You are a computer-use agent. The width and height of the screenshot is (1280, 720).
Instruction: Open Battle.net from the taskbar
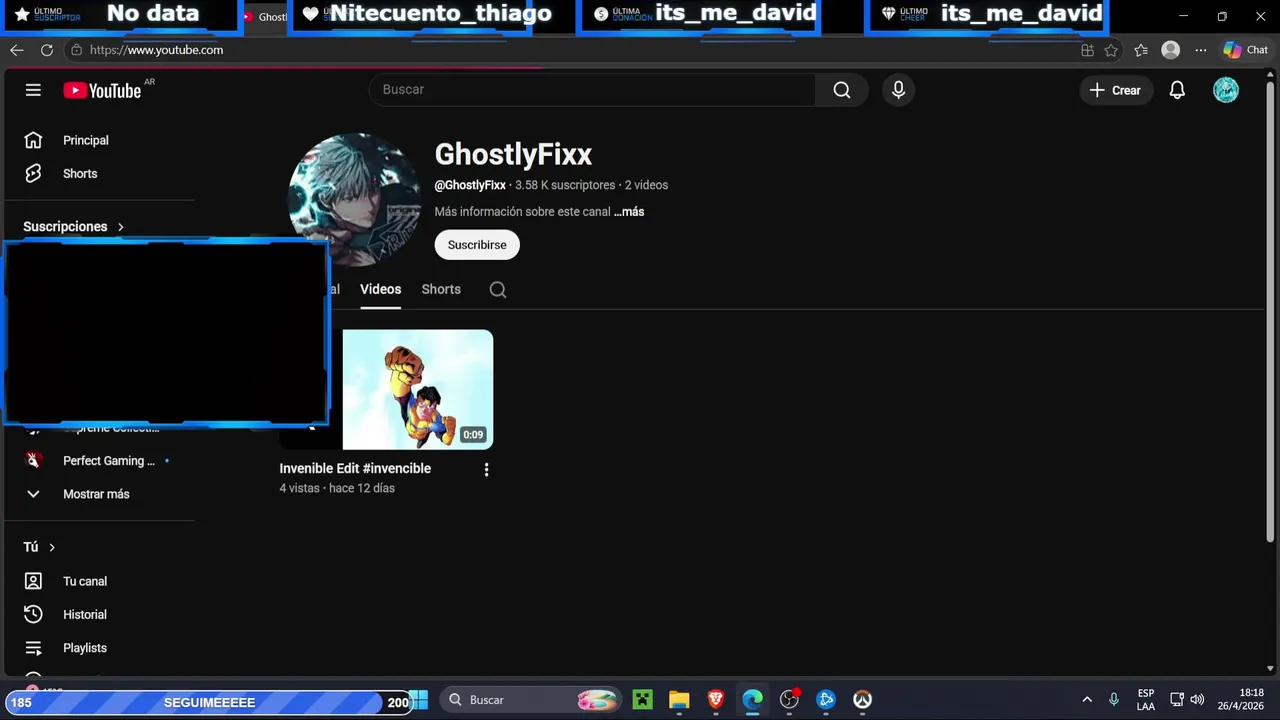pos(826,700)
